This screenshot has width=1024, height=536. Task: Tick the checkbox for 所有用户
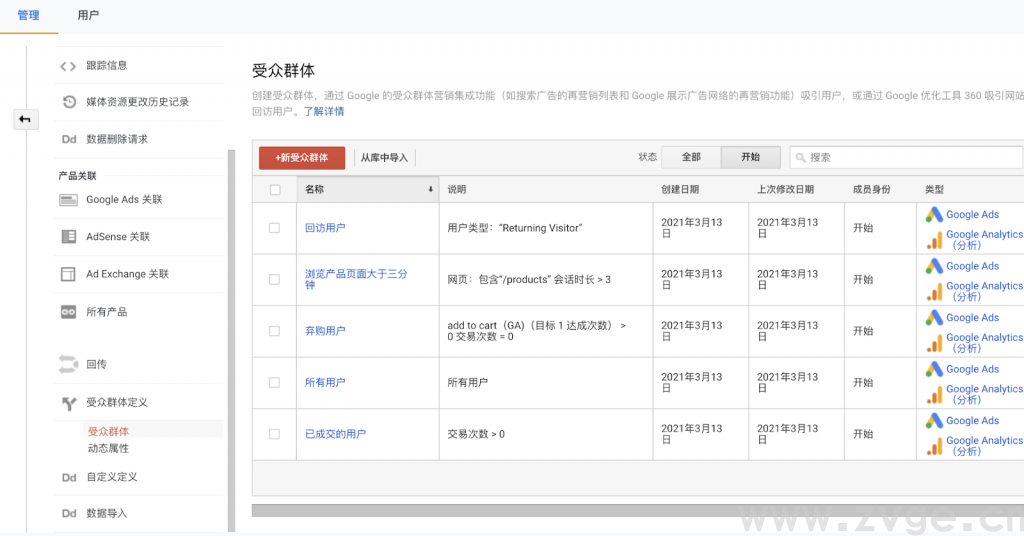coord(274,383)
